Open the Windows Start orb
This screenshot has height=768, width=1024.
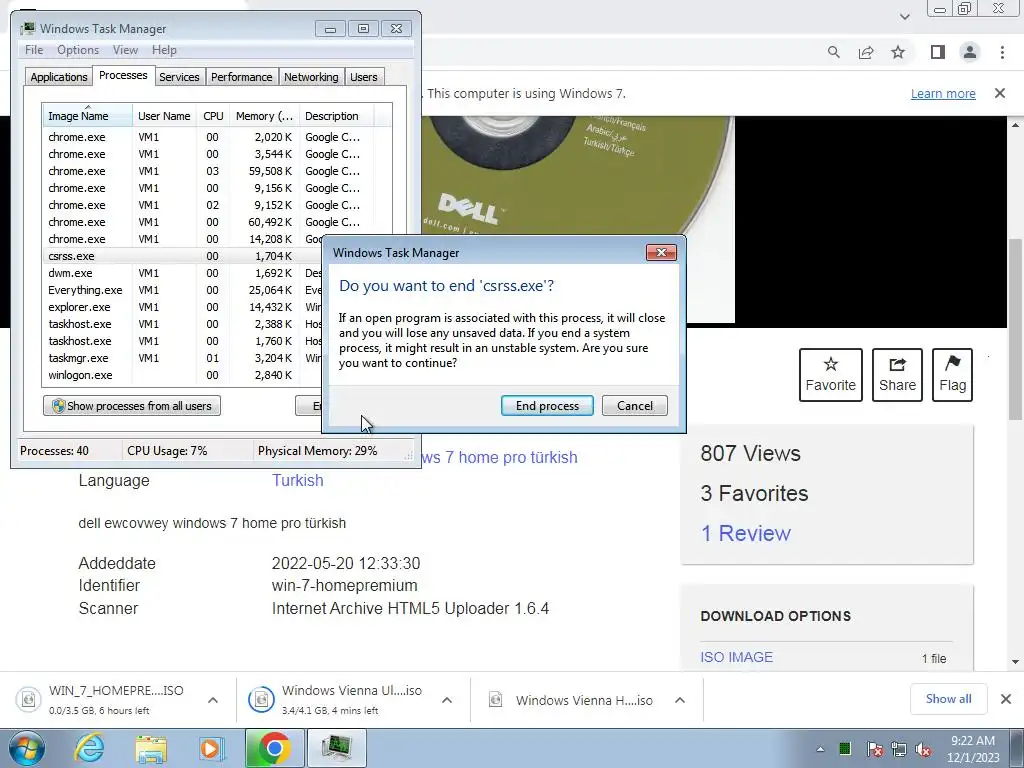coord(26,748)
